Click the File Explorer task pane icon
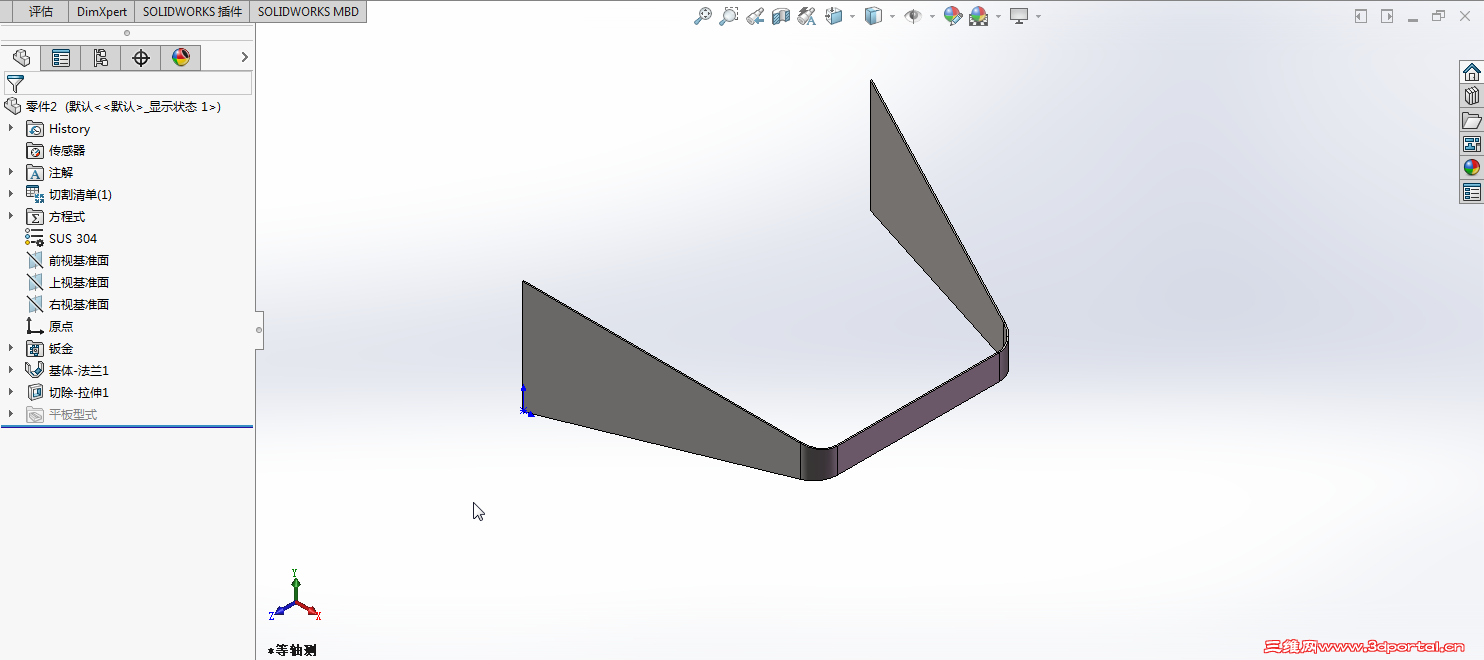Image resolution: width=1484 pixels, height=660 pixels. (1471, 119)
